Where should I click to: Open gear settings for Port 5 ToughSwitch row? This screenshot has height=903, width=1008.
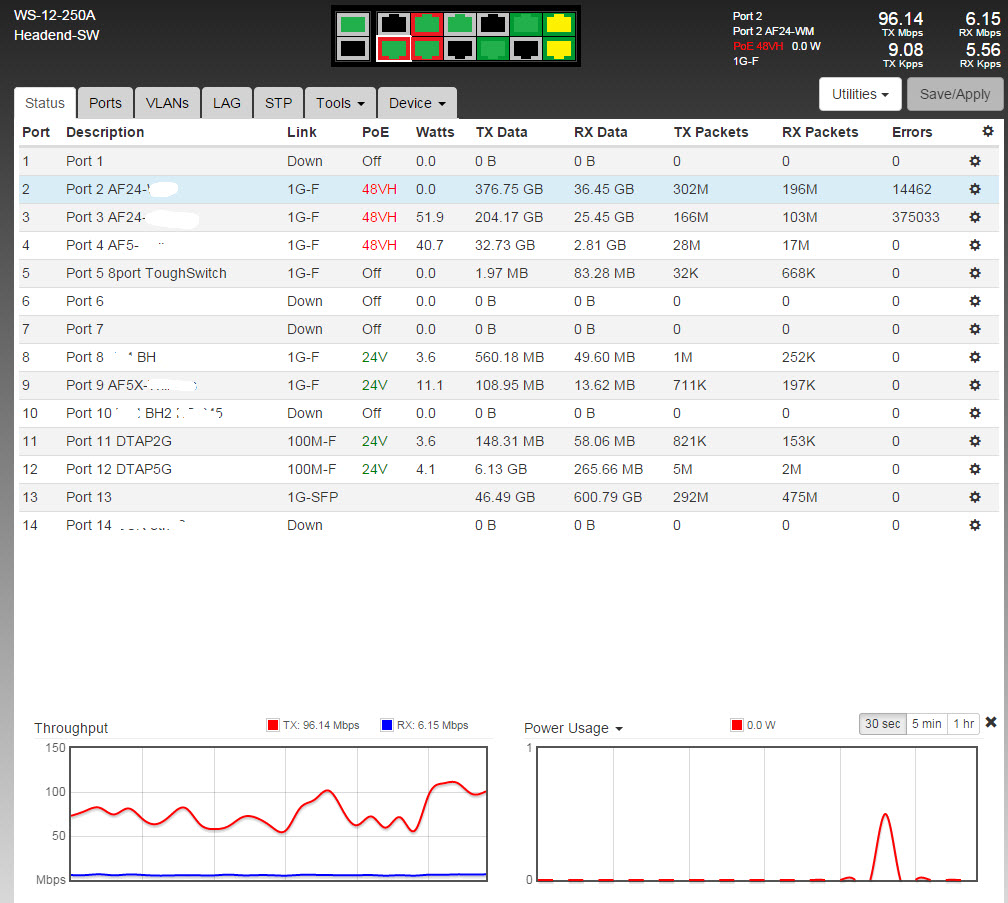[975, 273]
